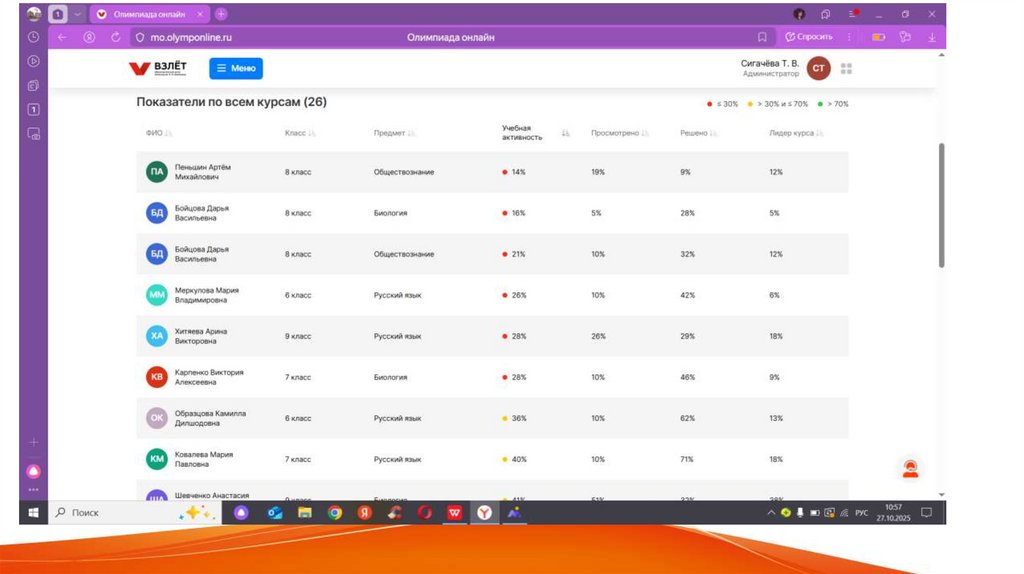
Task: Open the blue Меню button
Action: pos(236,68)
